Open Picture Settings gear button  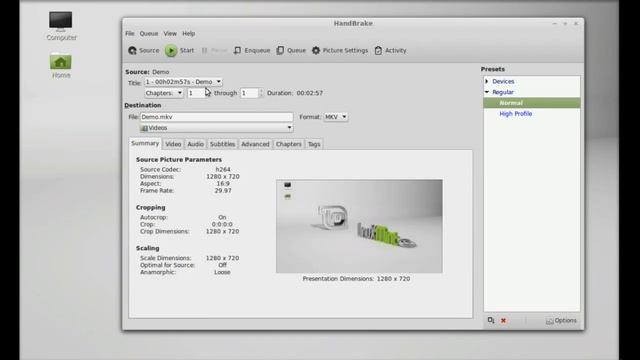pyautogui.click(x=340, y=51)
